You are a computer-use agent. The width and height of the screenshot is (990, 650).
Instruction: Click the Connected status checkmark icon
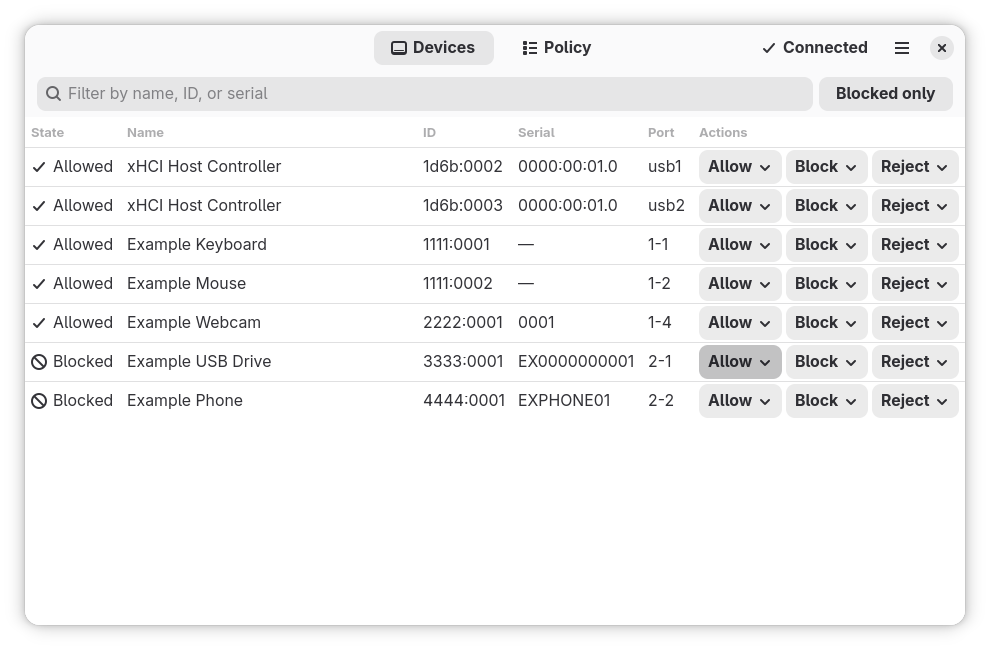[768, 48]
